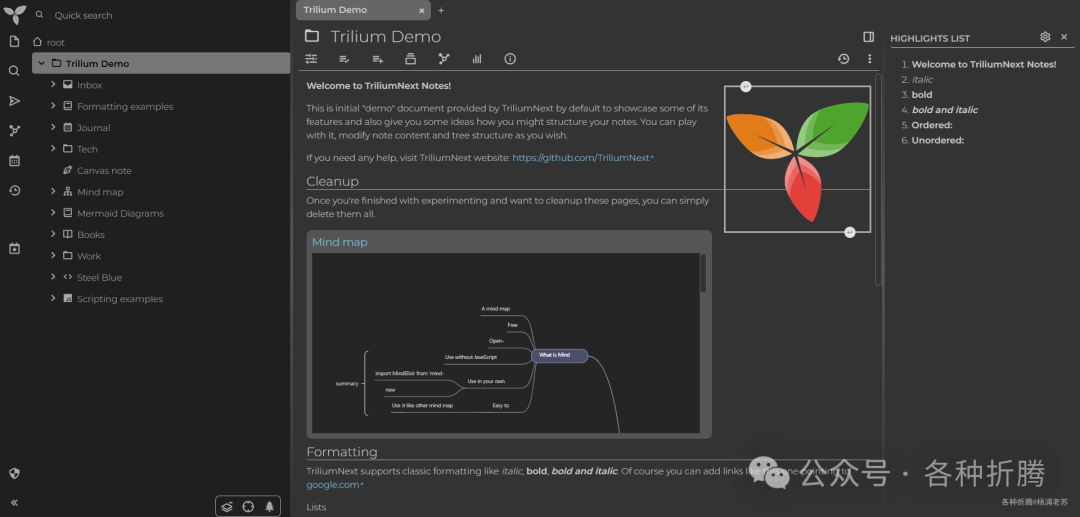The width and height of the screenshot is (1080, 517).
Task: Click the note content vertical scrollbar
Action: point(878,179)
